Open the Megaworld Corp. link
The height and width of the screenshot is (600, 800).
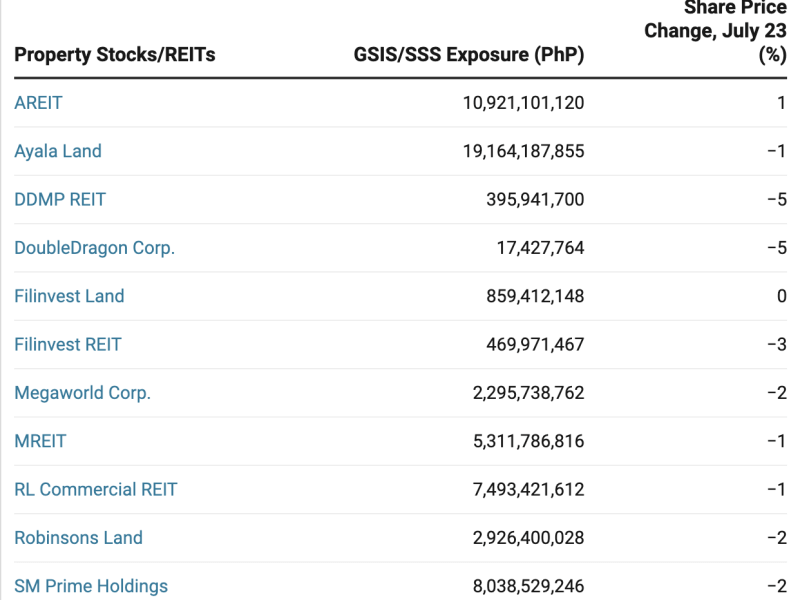tap(83, 393)
